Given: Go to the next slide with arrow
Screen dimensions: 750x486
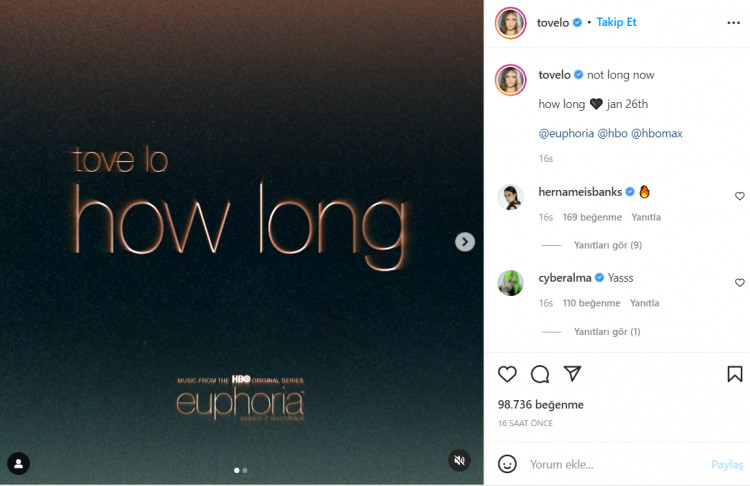Looking at the screenshot, I should point(465,242).
